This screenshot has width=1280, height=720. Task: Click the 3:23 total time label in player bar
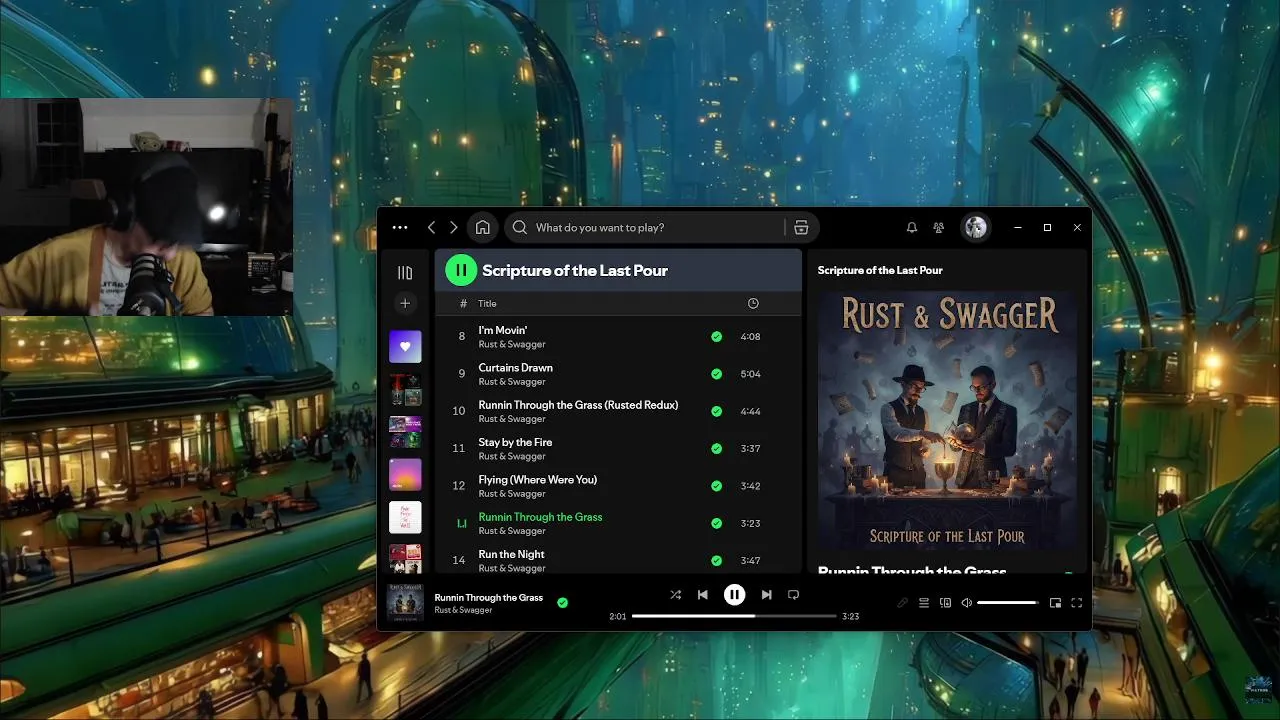(851, 616)
